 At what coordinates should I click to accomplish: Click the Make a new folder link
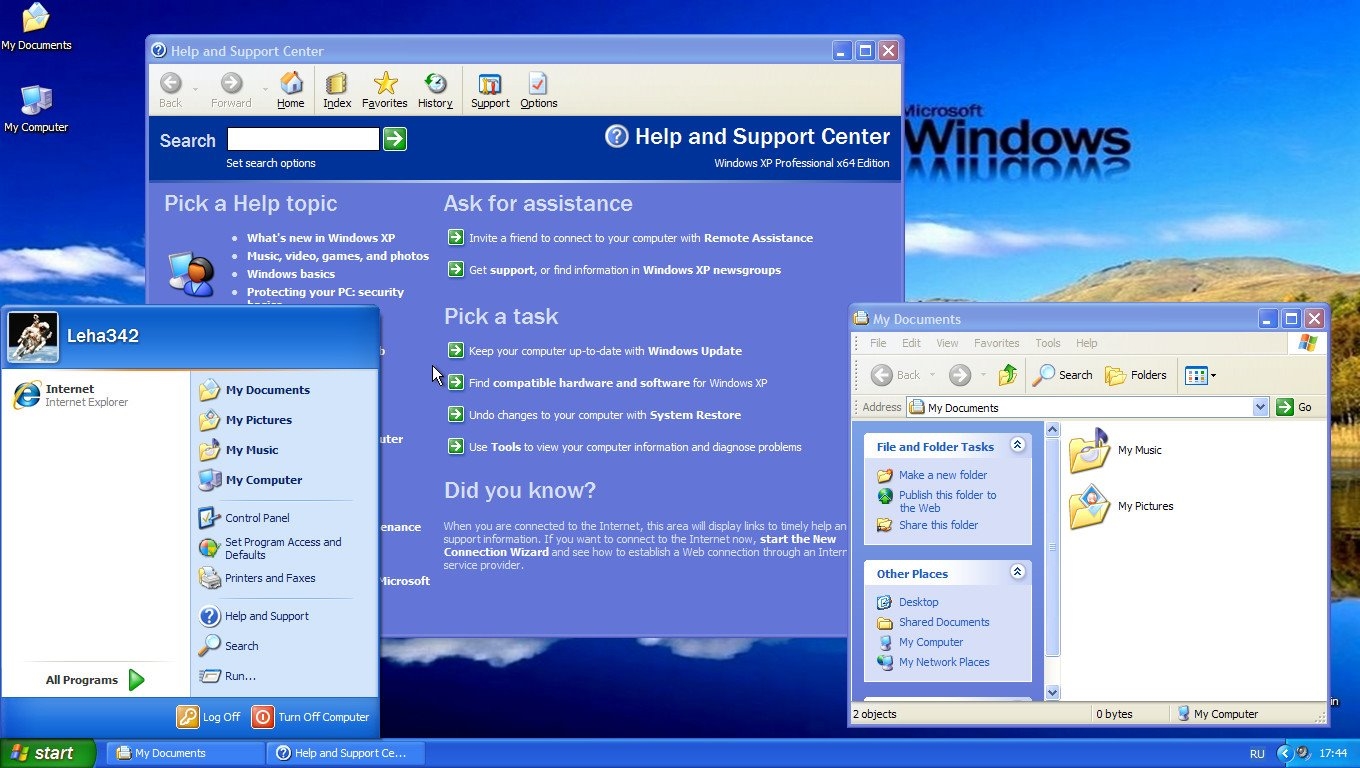[x=942, y=475]
